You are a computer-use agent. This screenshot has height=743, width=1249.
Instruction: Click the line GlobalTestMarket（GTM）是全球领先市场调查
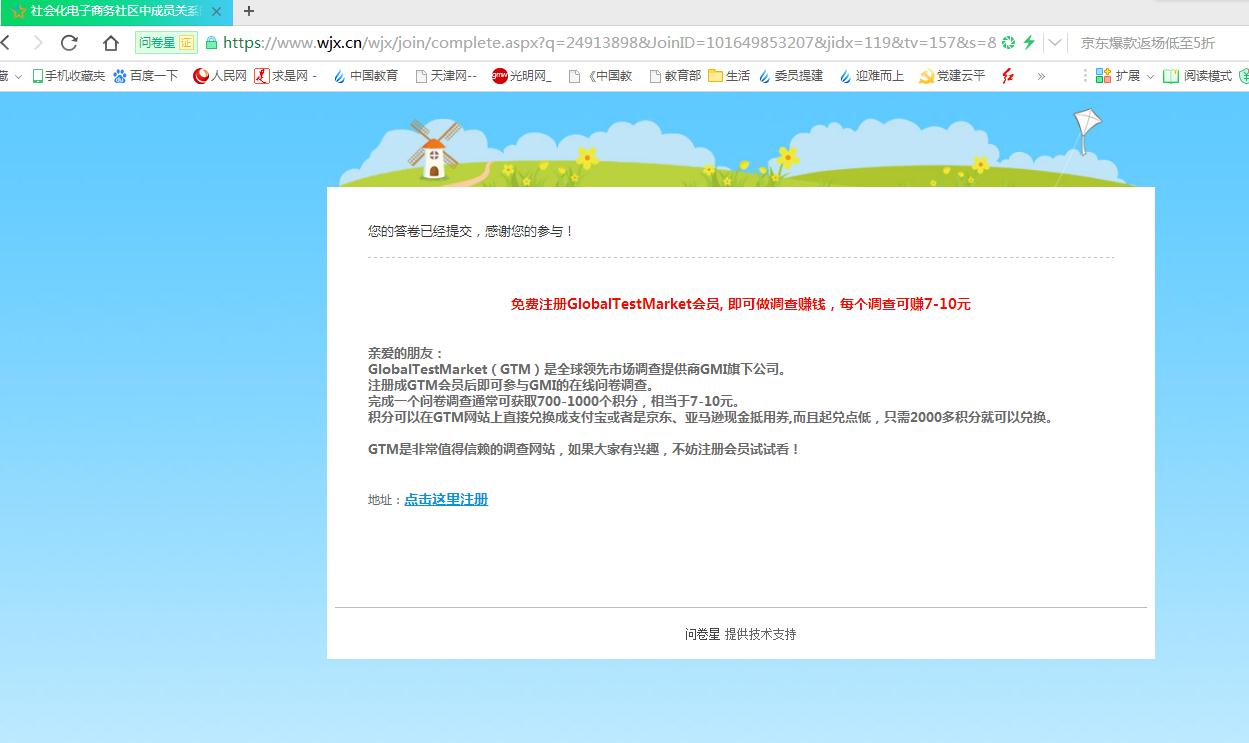click(x=579, y=369)
